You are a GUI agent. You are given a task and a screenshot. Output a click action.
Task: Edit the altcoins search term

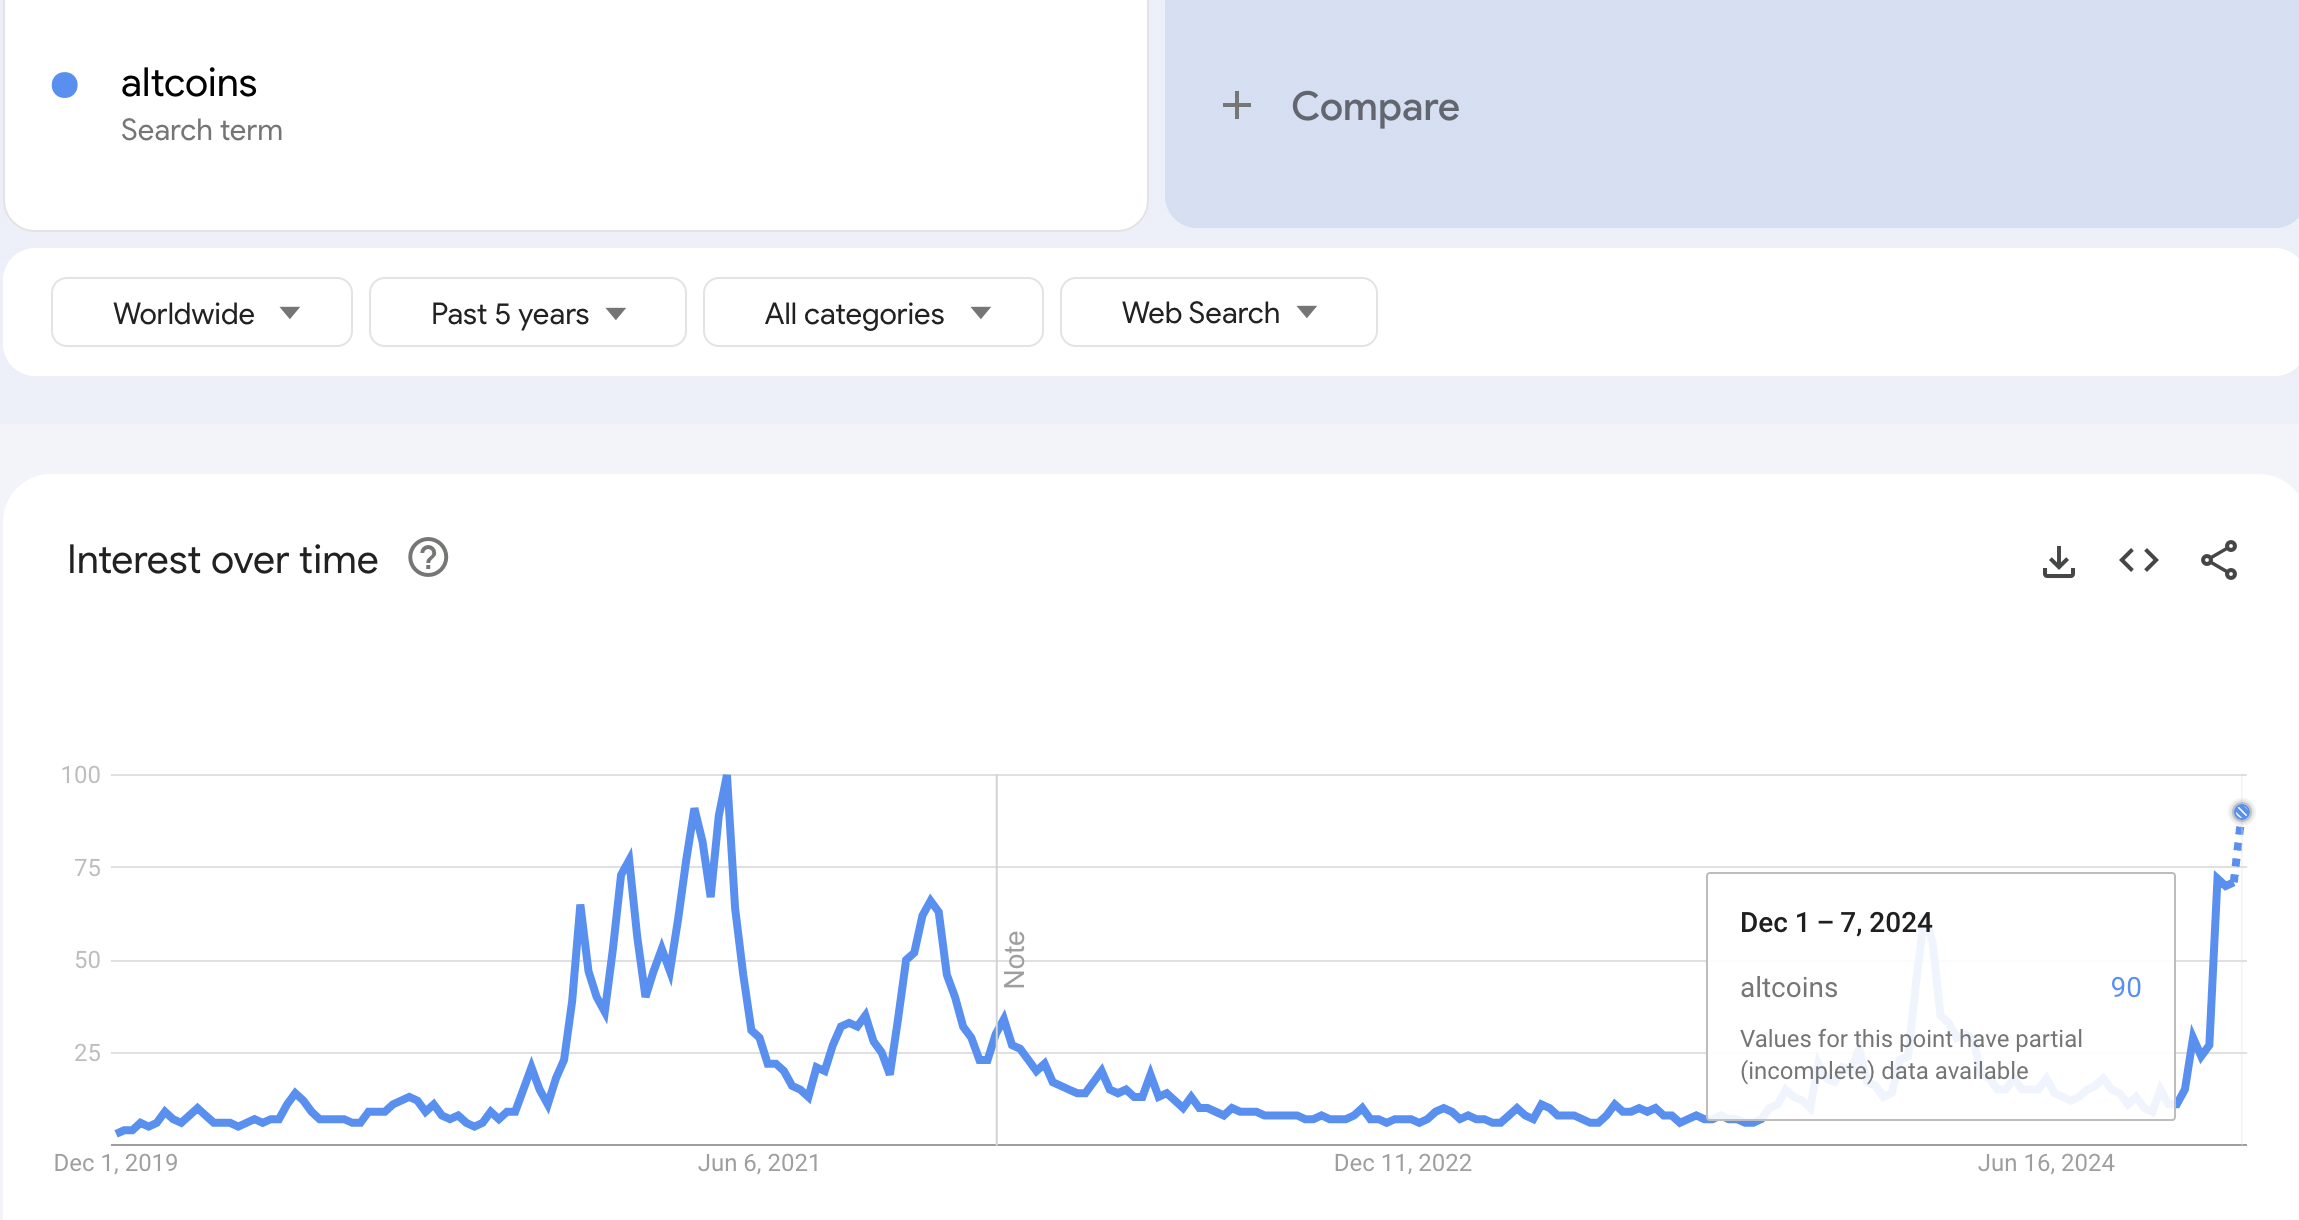click(x=189, y=83)
